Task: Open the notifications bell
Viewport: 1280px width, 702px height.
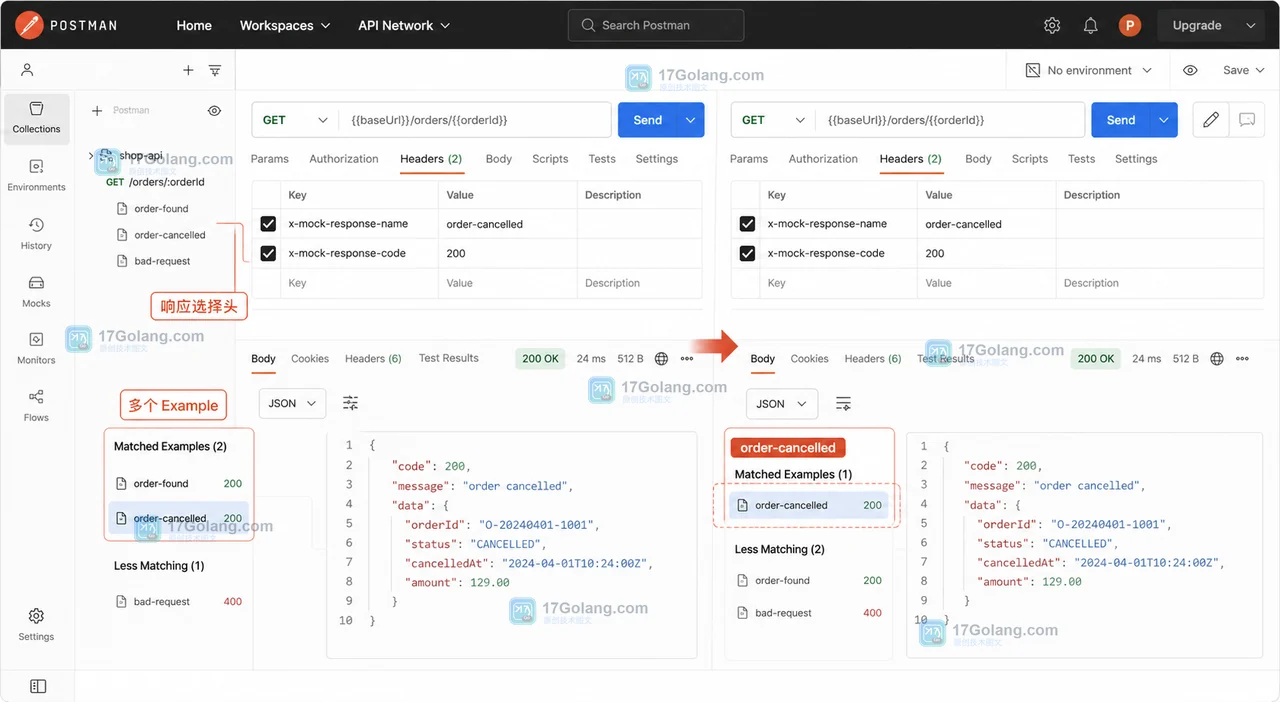Action: click(1091, 26)
